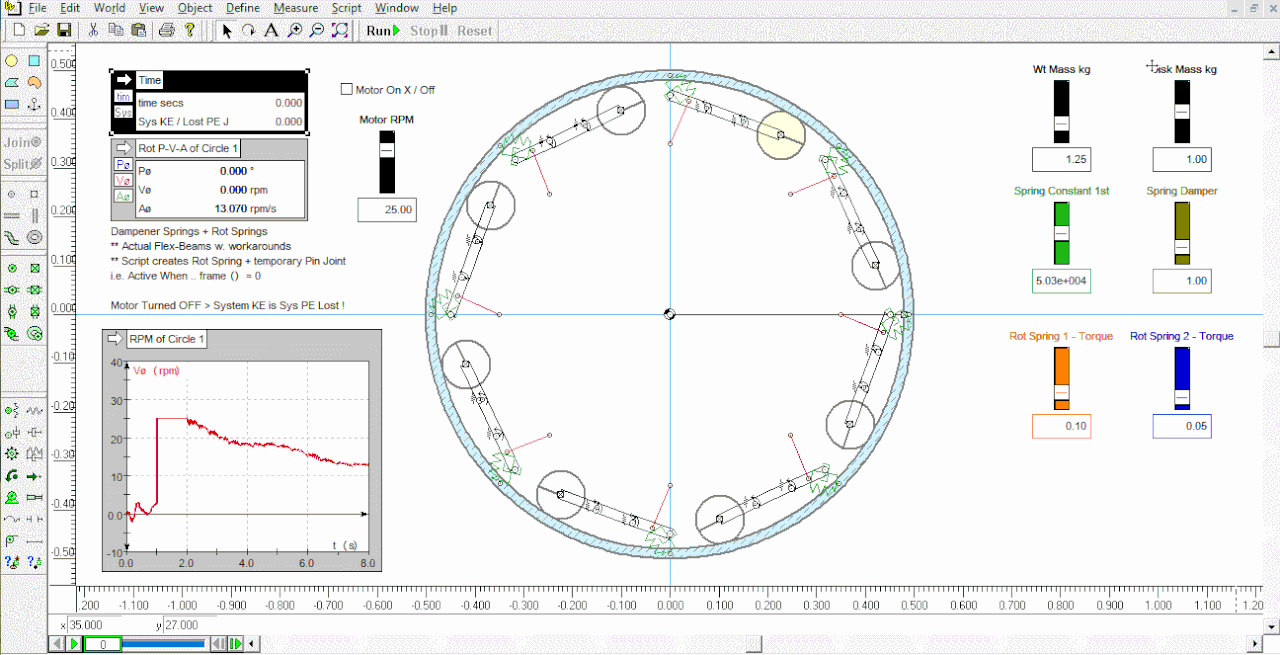The width and height of the screenshot is (1280, 655).
Task: Click the orange Rot Spring 1 Torque slider
Action: [1062, 379]
